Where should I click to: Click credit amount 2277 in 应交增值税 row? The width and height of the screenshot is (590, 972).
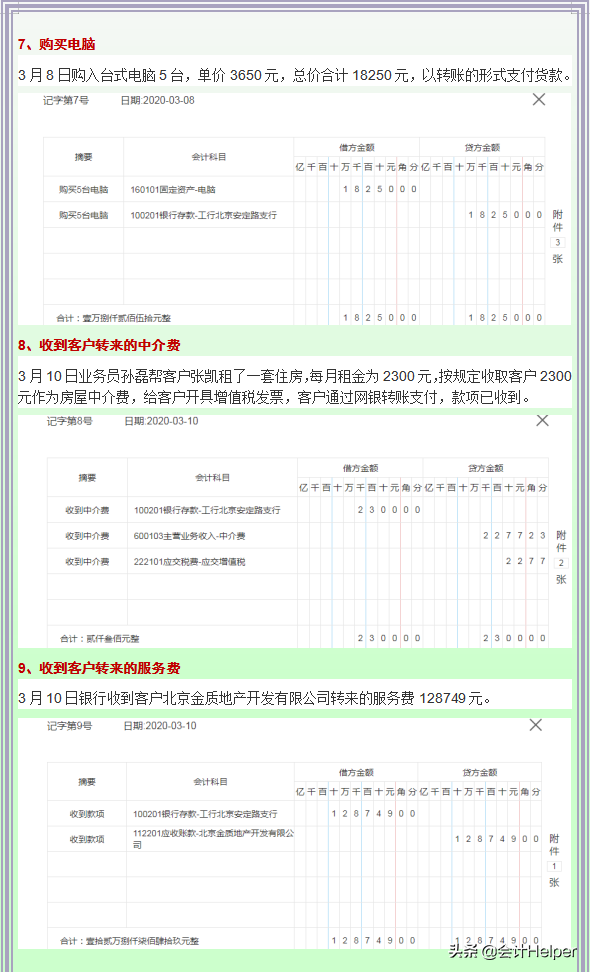[526, 562]
